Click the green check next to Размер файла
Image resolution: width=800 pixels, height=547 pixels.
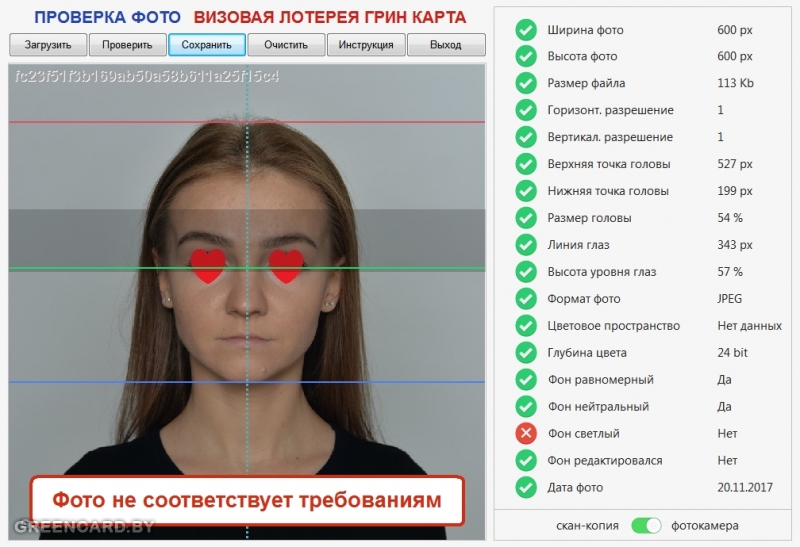(526, 83)
